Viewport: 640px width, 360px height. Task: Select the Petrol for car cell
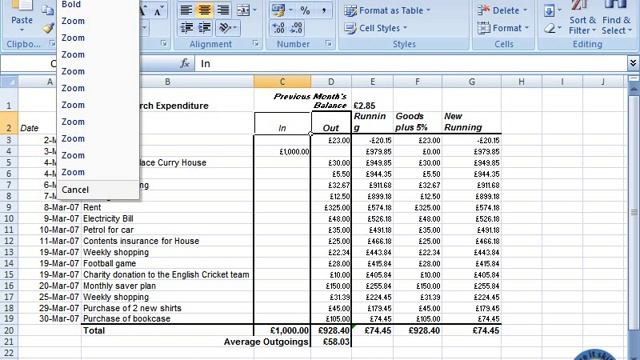[x=167, y=230]
